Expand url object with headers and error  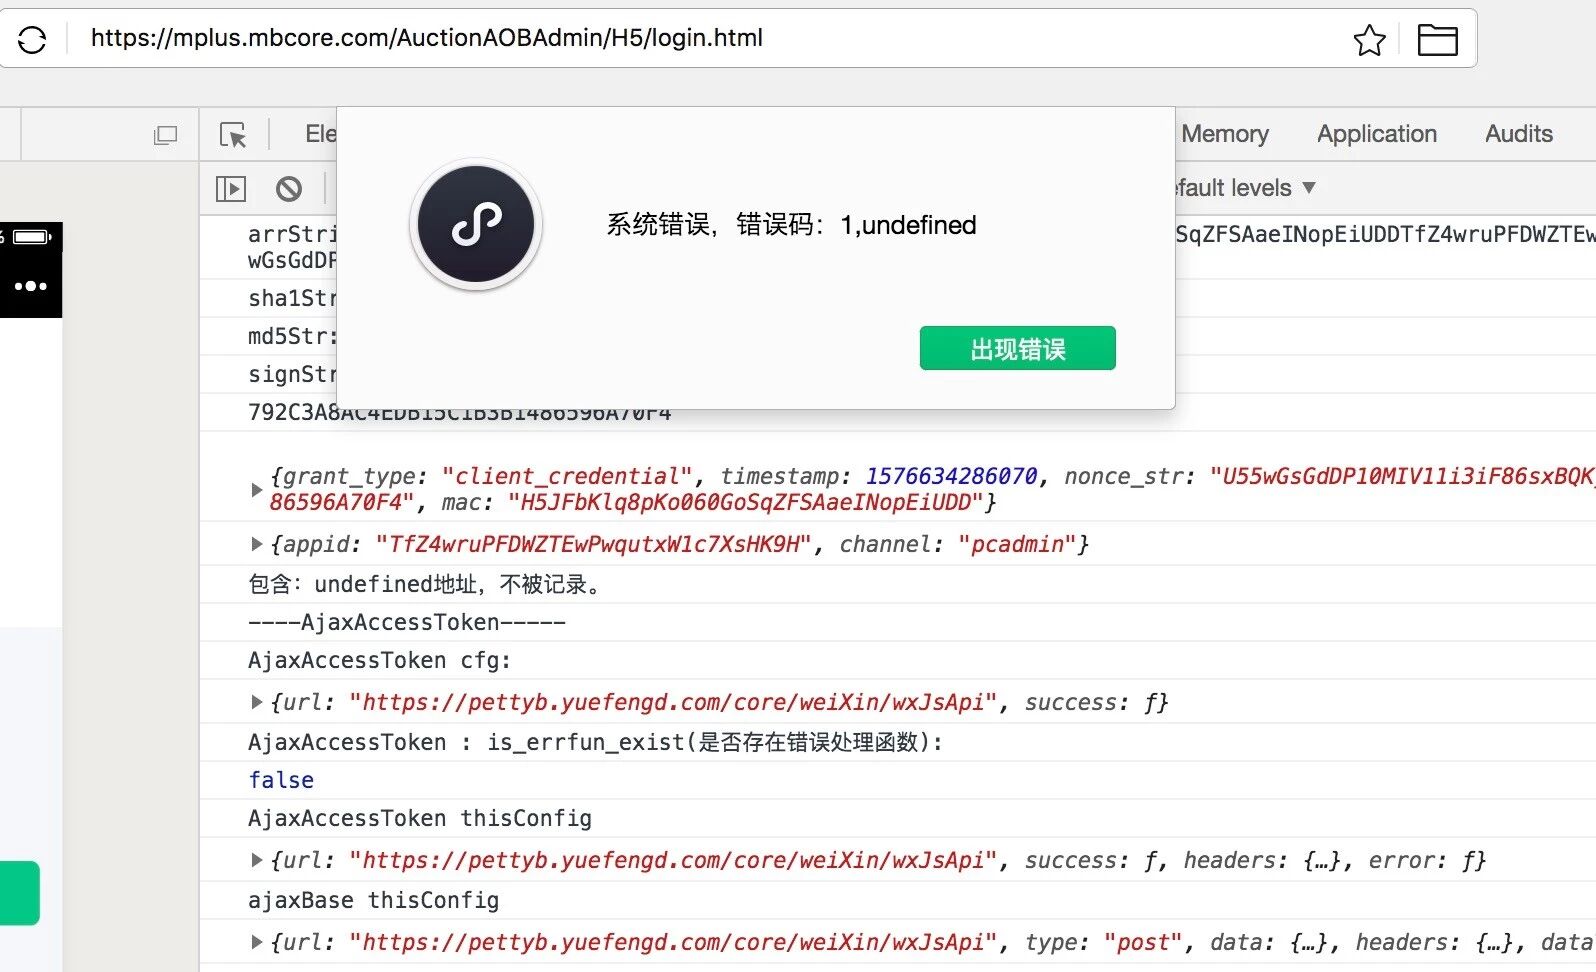coord(257,860)
